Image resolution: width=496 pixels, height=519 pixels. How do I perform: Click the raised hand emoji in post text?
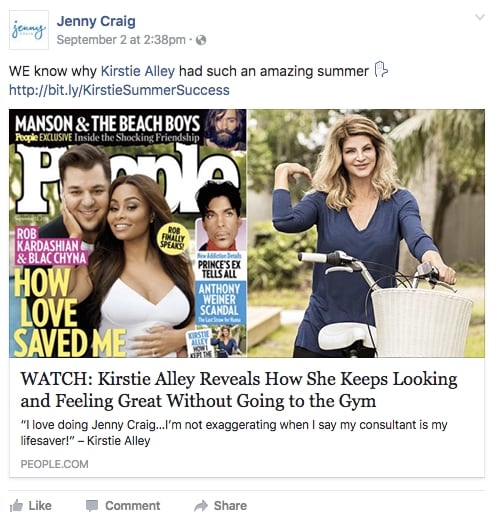pos(381,70)
